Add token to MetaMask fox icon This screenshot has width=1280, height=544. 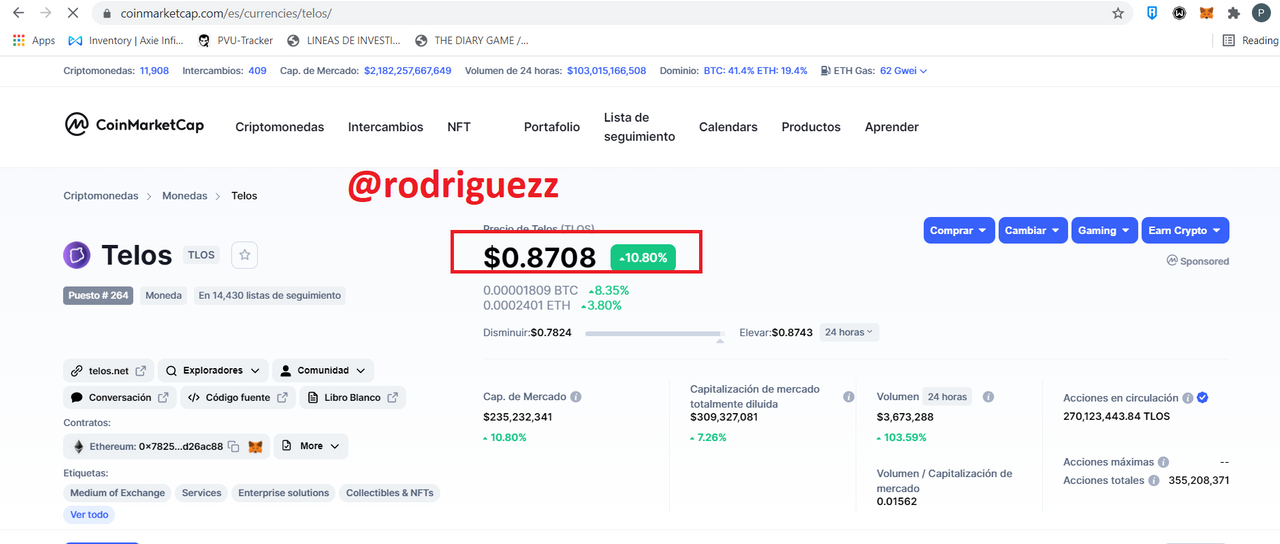tap(256, 447)
